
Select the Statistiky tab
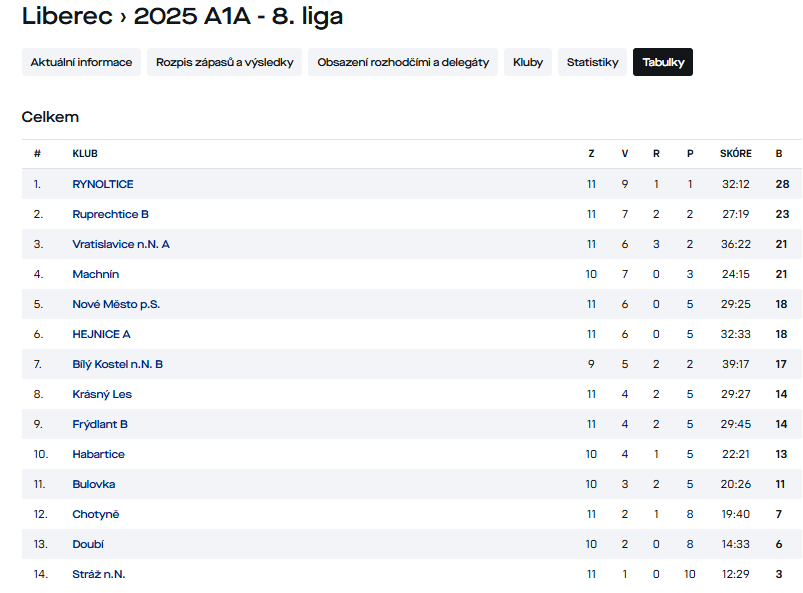click(x=592, y=62)
